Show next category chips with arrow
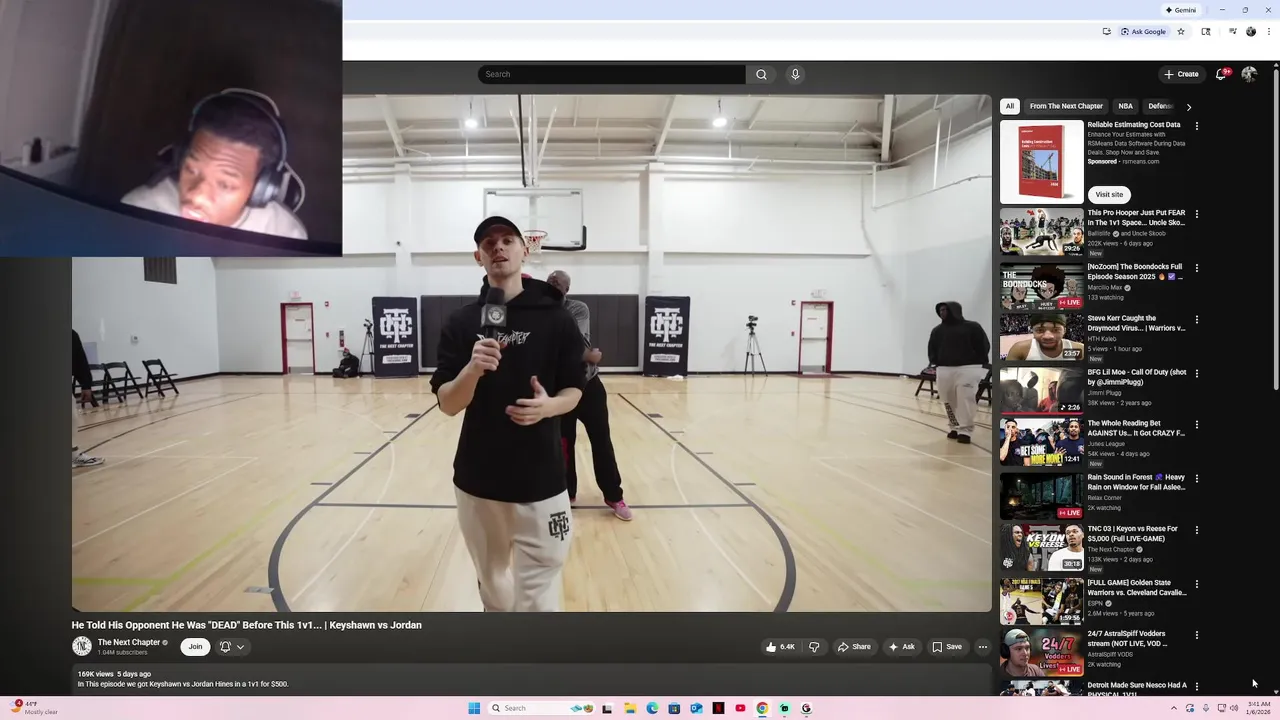 [x=1188, y=106]
